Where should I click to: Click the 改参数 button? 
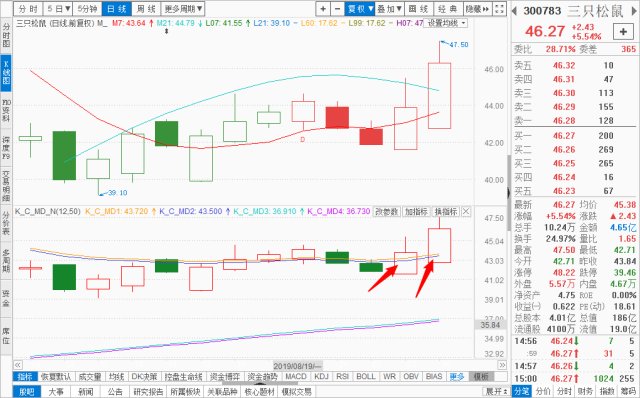(386, 211)
